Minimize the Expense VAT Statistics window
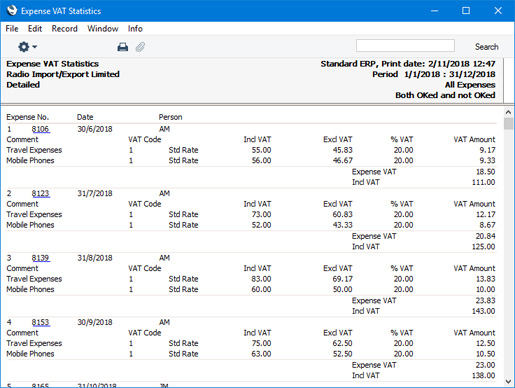 point(434,11)
